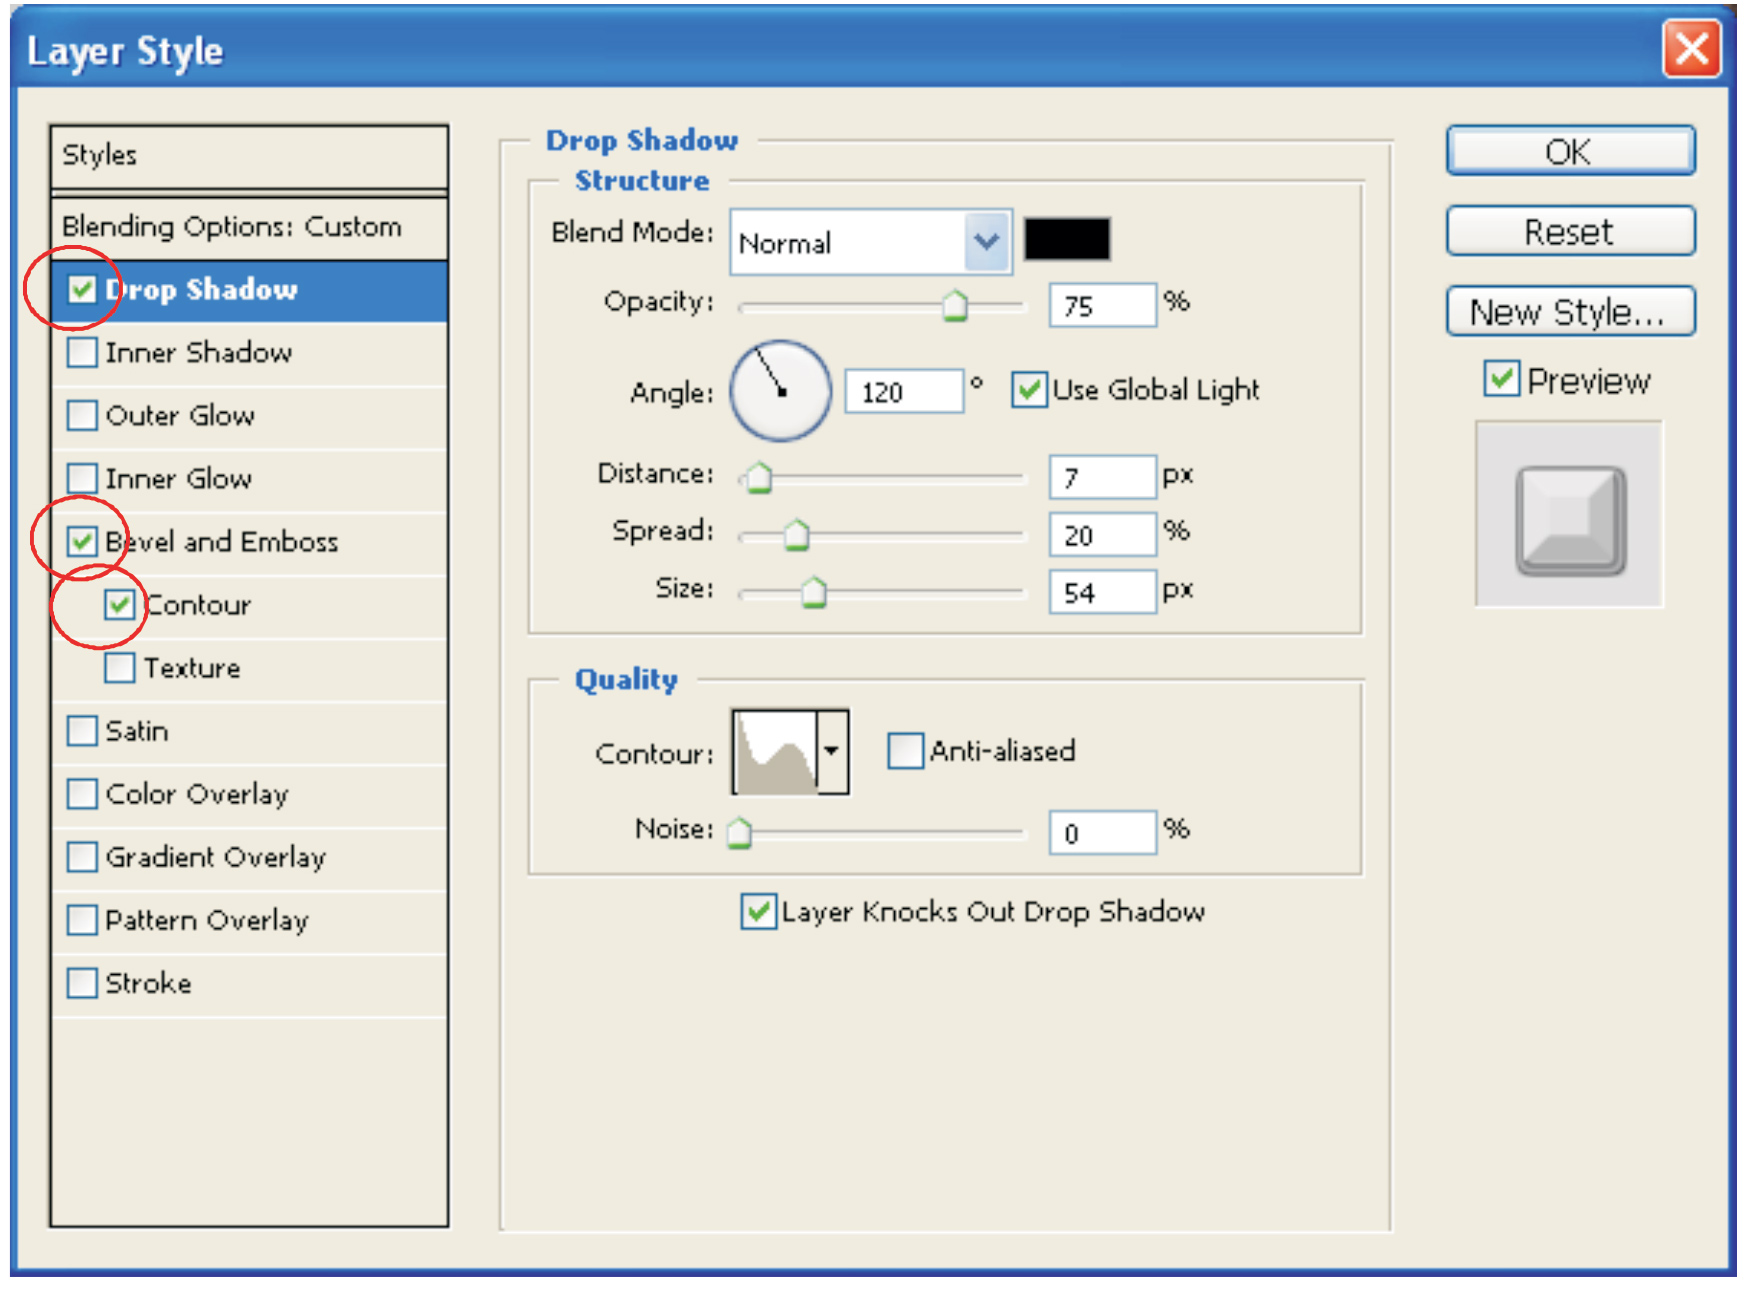The image size is (1752, 1289).
Task: Click the Opacity slider handle
Action: [x=955, y=306]
